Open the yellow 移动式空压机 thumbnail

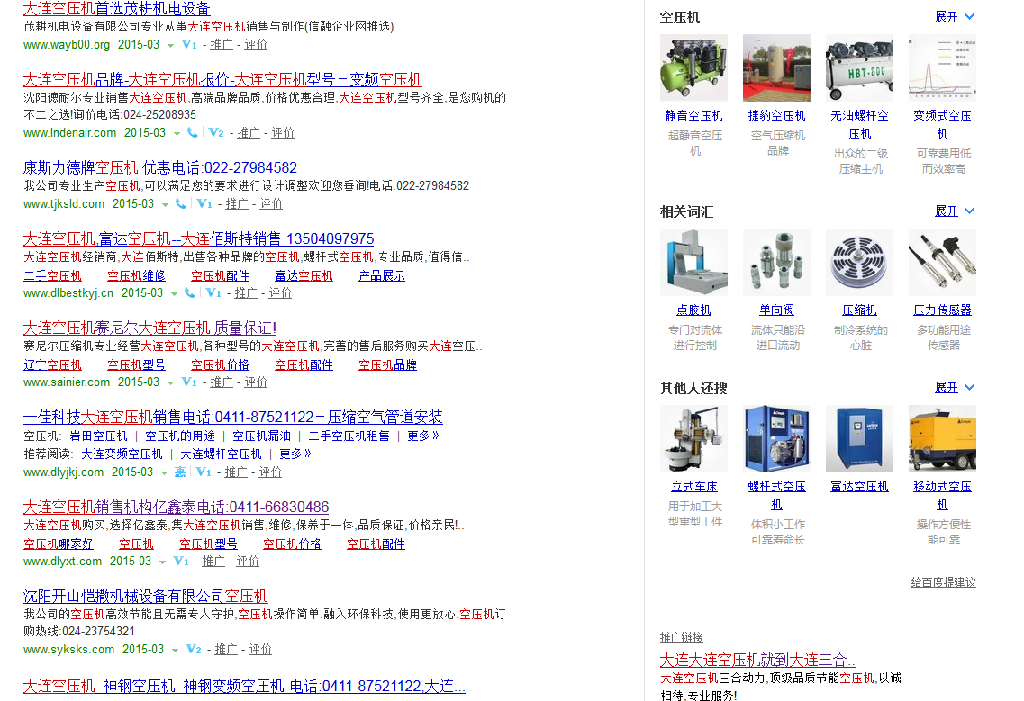tap(942, 438)
